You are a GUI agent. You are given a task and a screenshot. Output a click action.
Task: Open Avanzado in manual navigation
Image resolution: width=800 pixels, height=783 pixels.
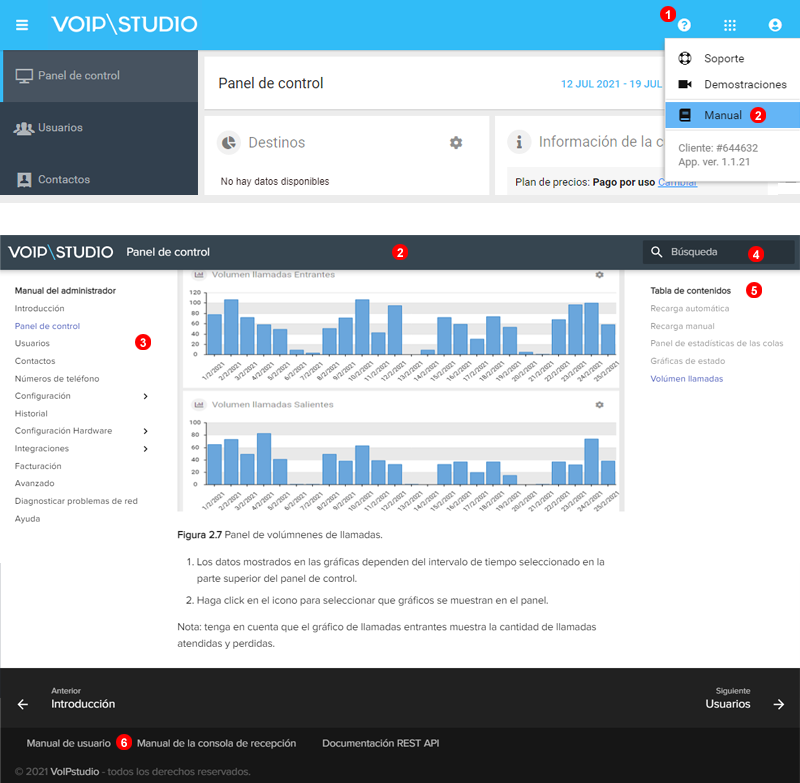(x=34, y=484)
